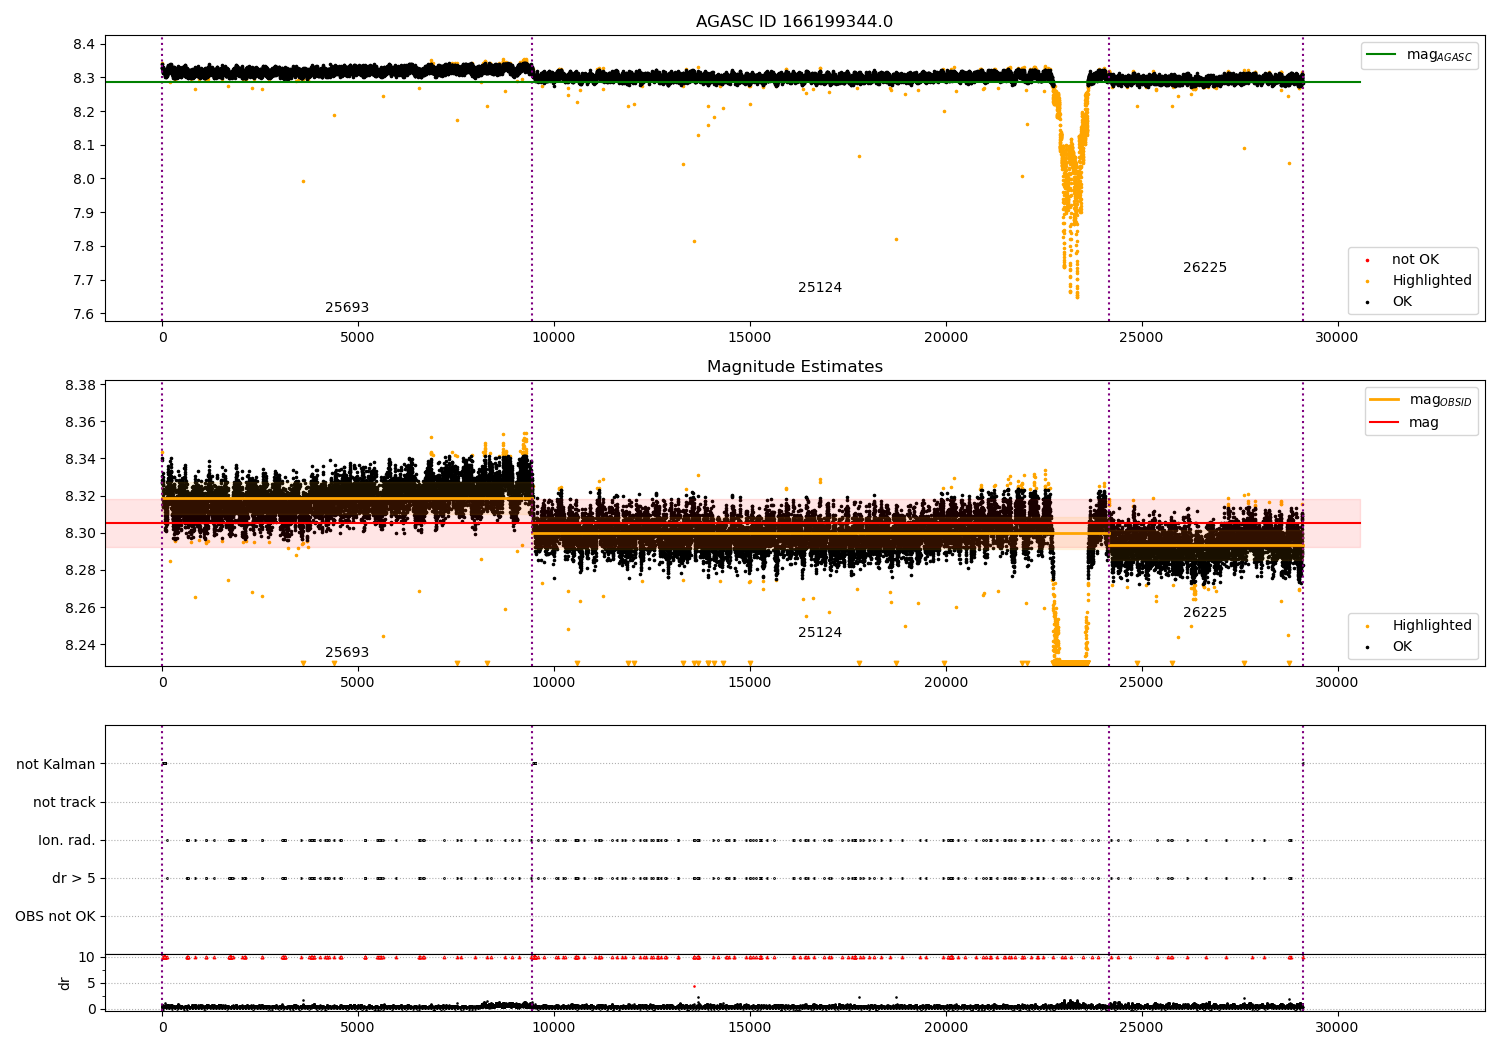1500x1050 pixels.
Task: Click the 8.38 y-axis tick label
Action: pos(80,385)
